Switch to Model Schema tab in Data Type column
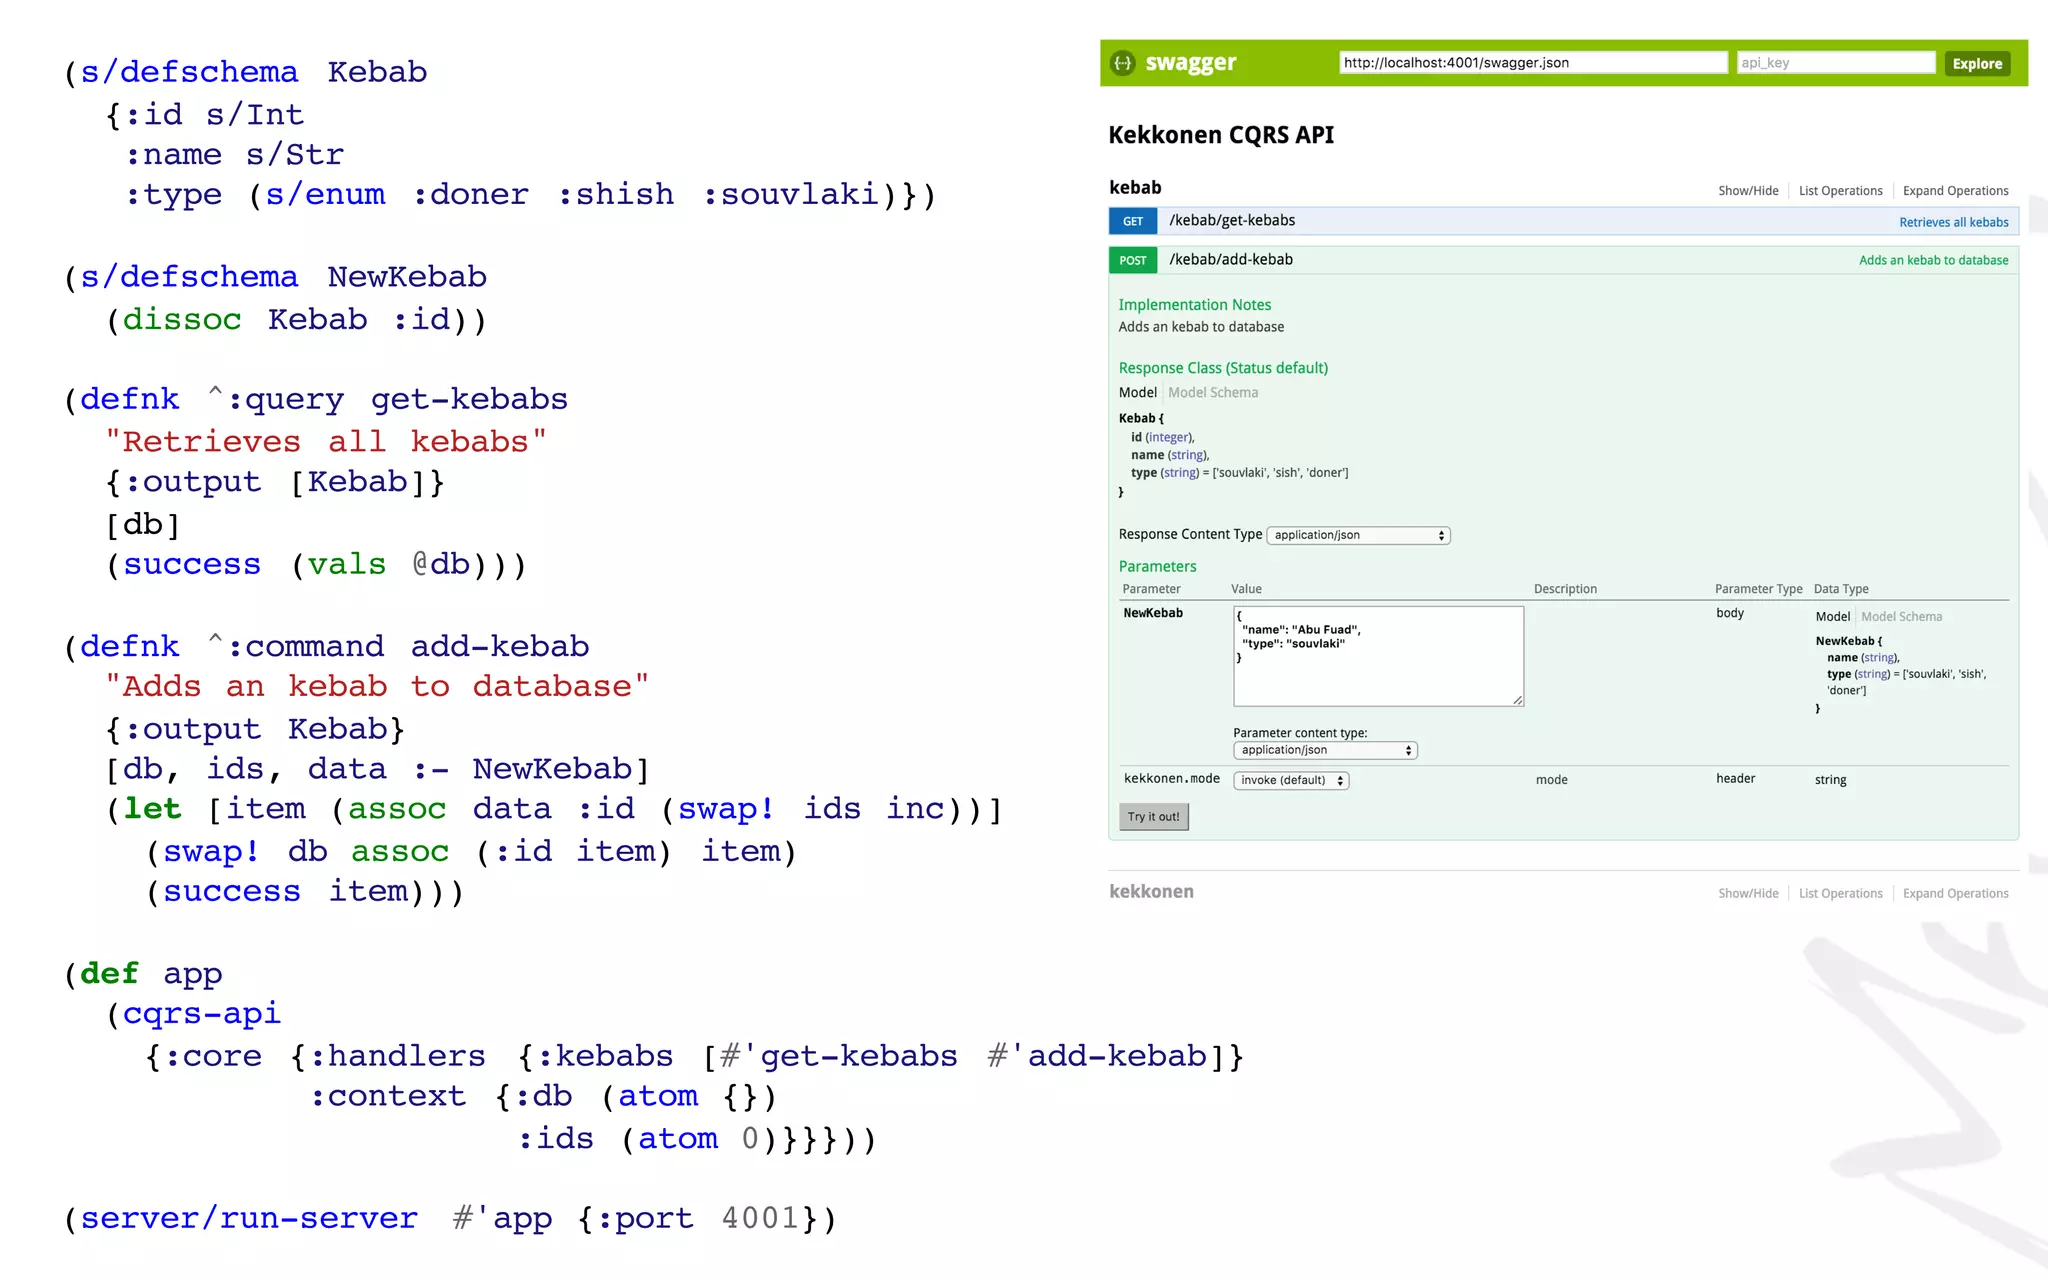 1901,616
